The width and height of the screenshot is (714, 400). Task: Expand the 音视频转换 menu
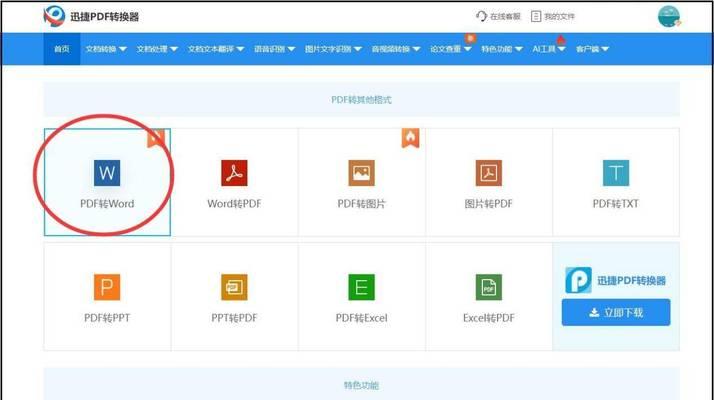[396, 49]
